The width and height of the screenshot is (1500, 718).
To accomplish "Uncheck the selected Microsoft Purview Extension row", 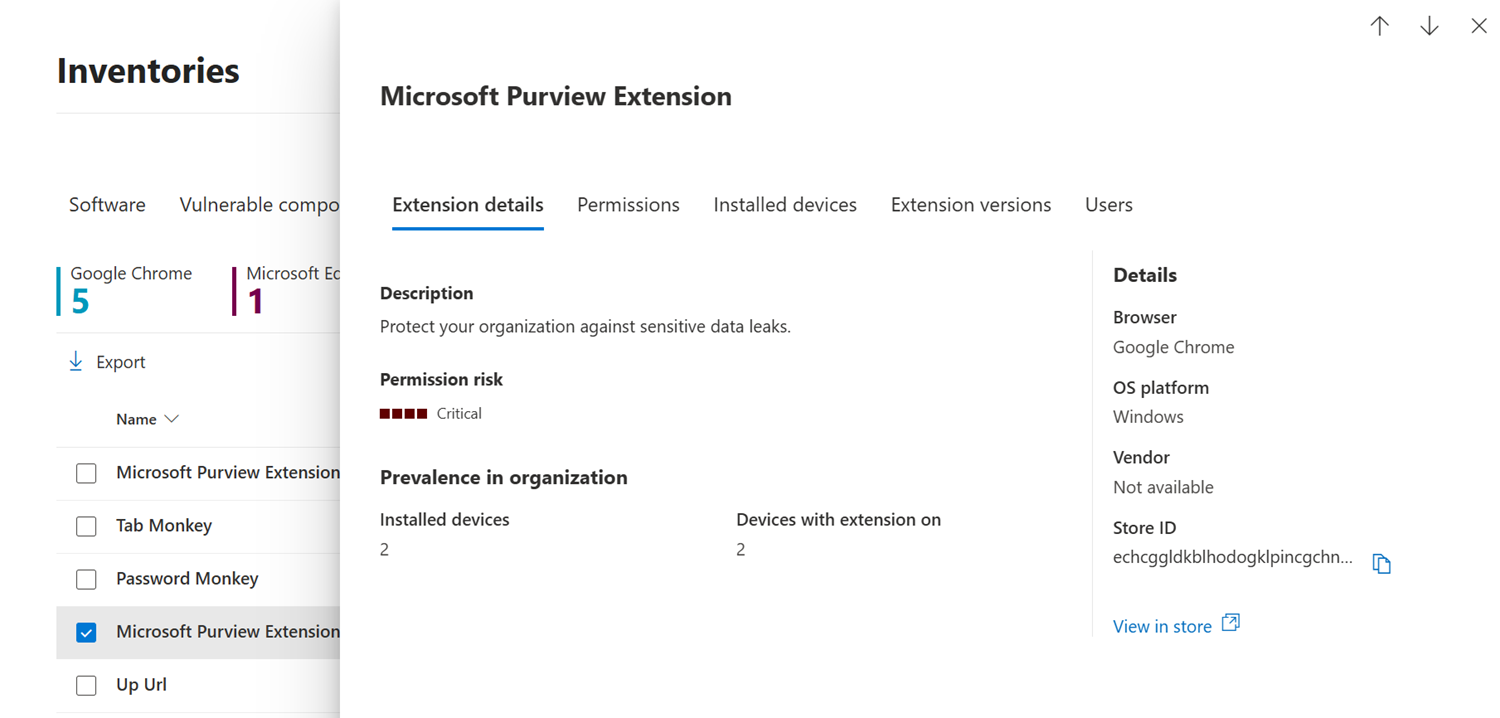I will pos(86,632).
